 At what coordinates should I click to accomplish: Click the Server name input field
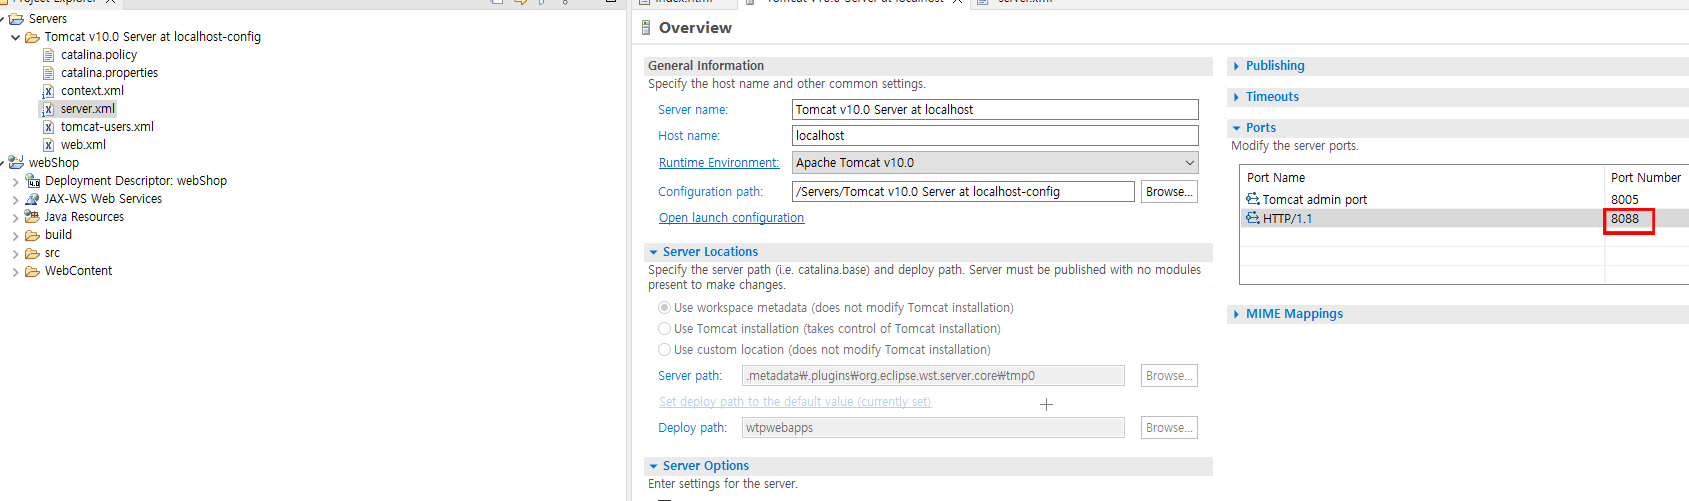pos(995,110)
